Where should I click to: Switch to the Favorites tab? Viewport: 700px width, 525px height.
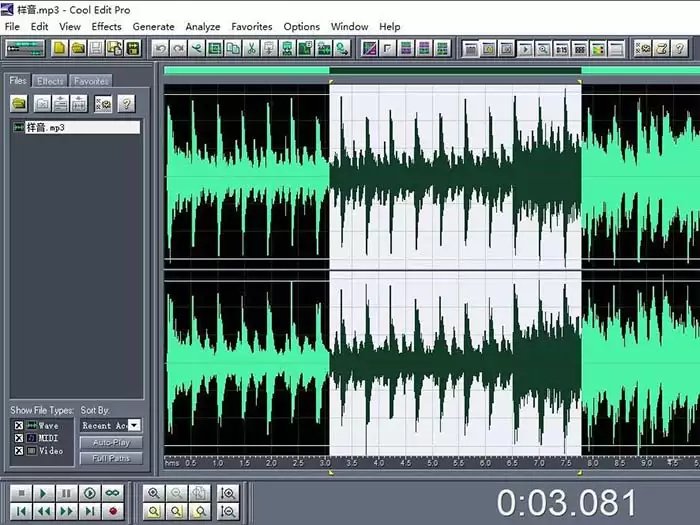pos(91,81)
